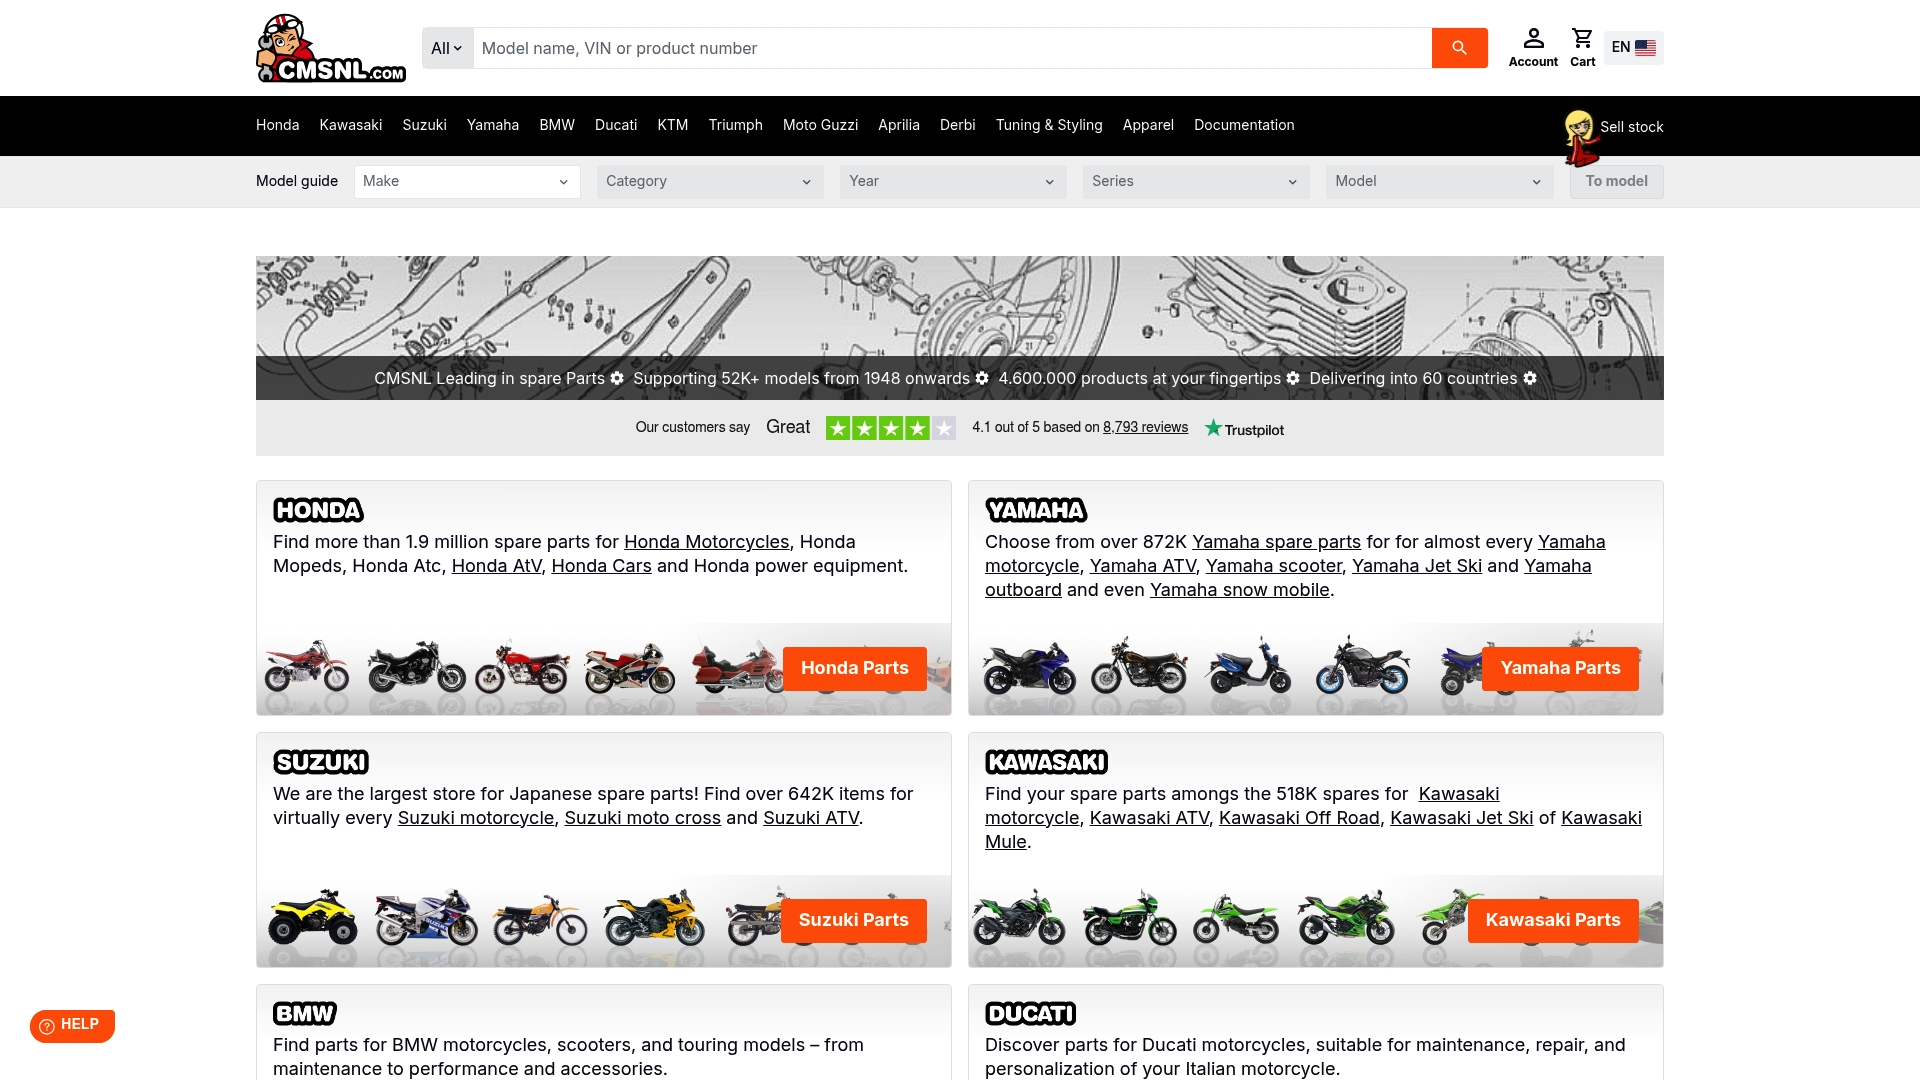Open the Make dropdown
This screenshot has height=1080, width=1920.
(x=467, y=181)
